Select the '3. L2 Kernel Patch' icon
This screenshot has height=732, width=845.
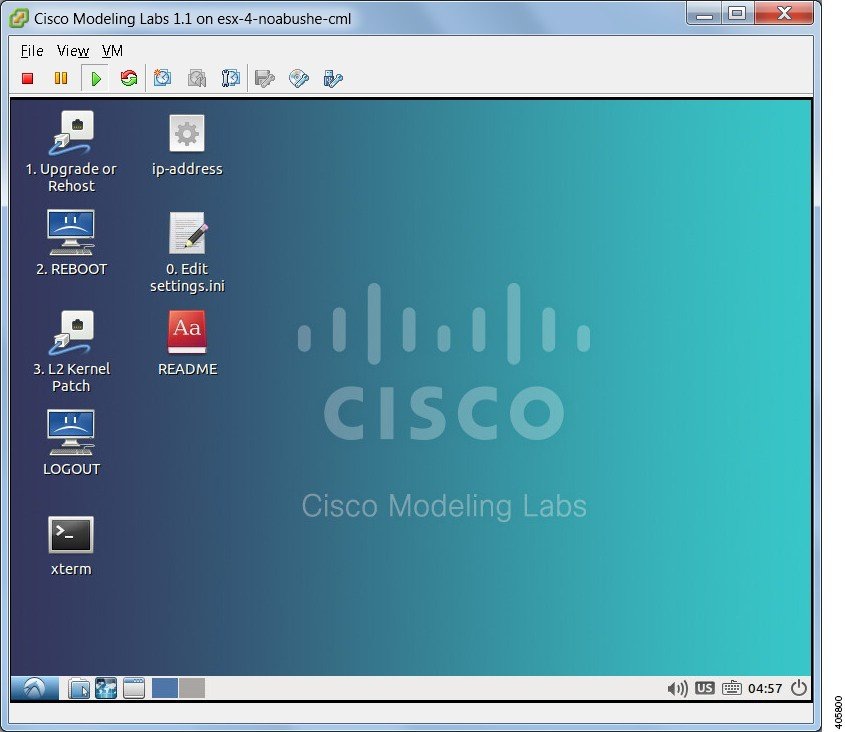71,351
